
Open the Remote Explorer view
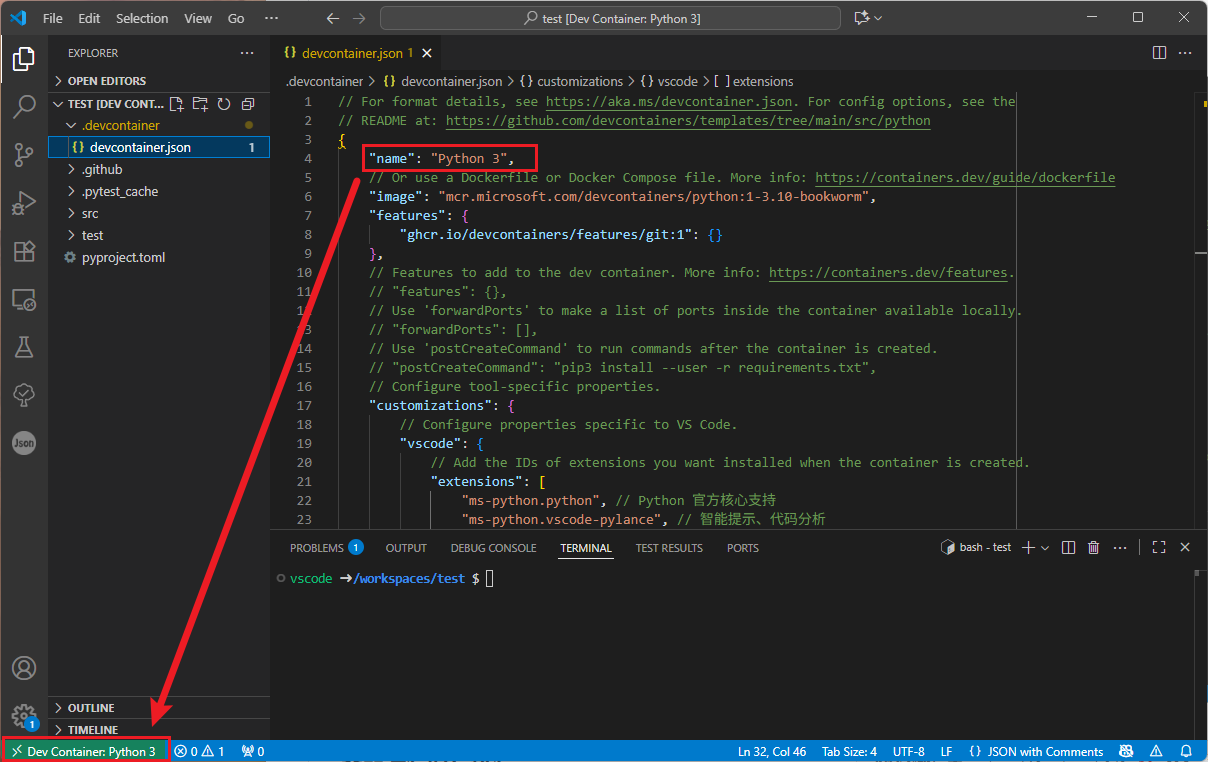[x=24, y=299]
